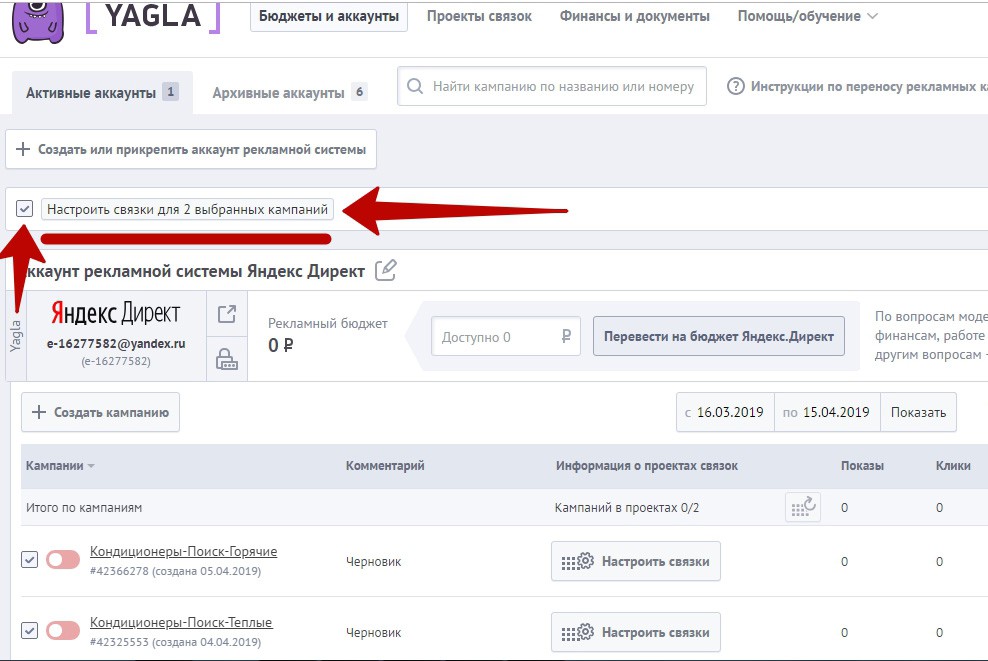Click campaign number #42325553 text
Screen dimensions: 988x661
point(119,642)
